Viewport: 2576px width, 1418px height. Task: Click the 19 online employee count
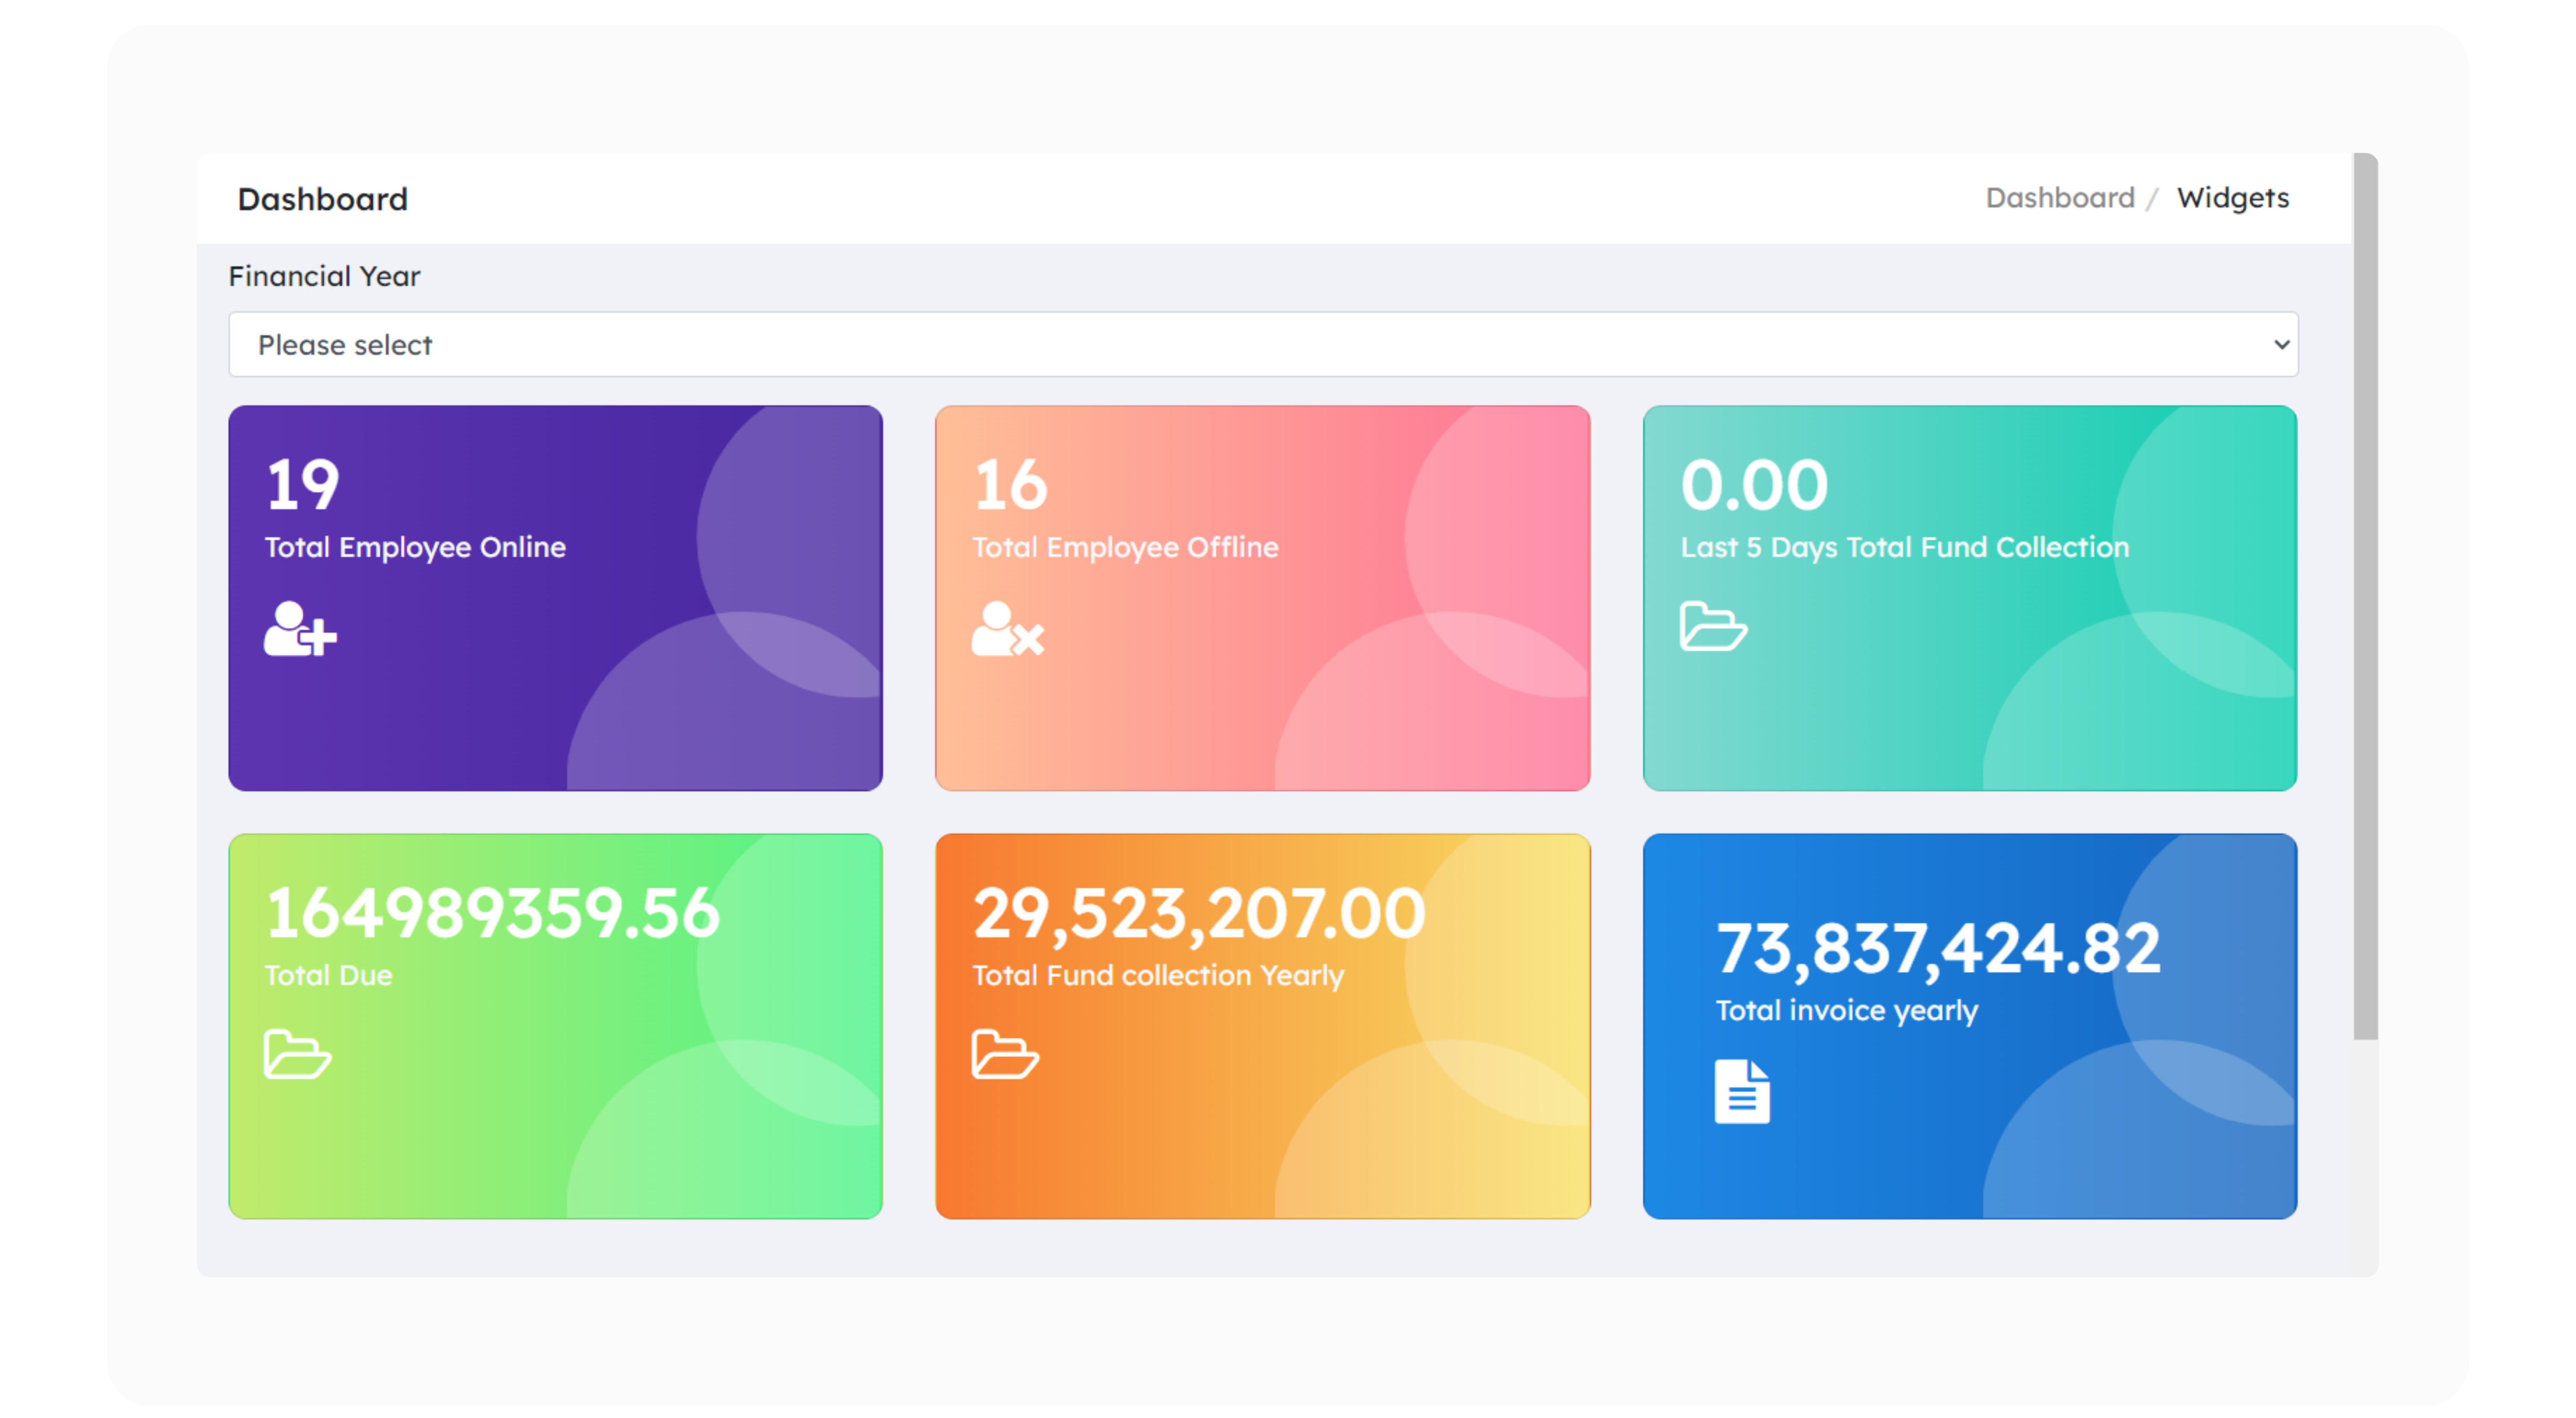click(x=303, y=485)
